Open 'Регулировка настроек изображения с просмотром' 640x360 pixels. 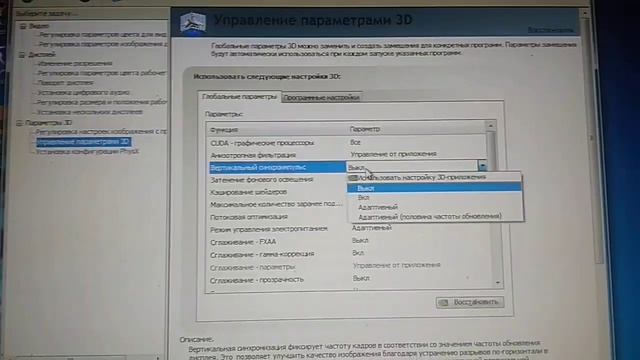[x=101, y=131]
